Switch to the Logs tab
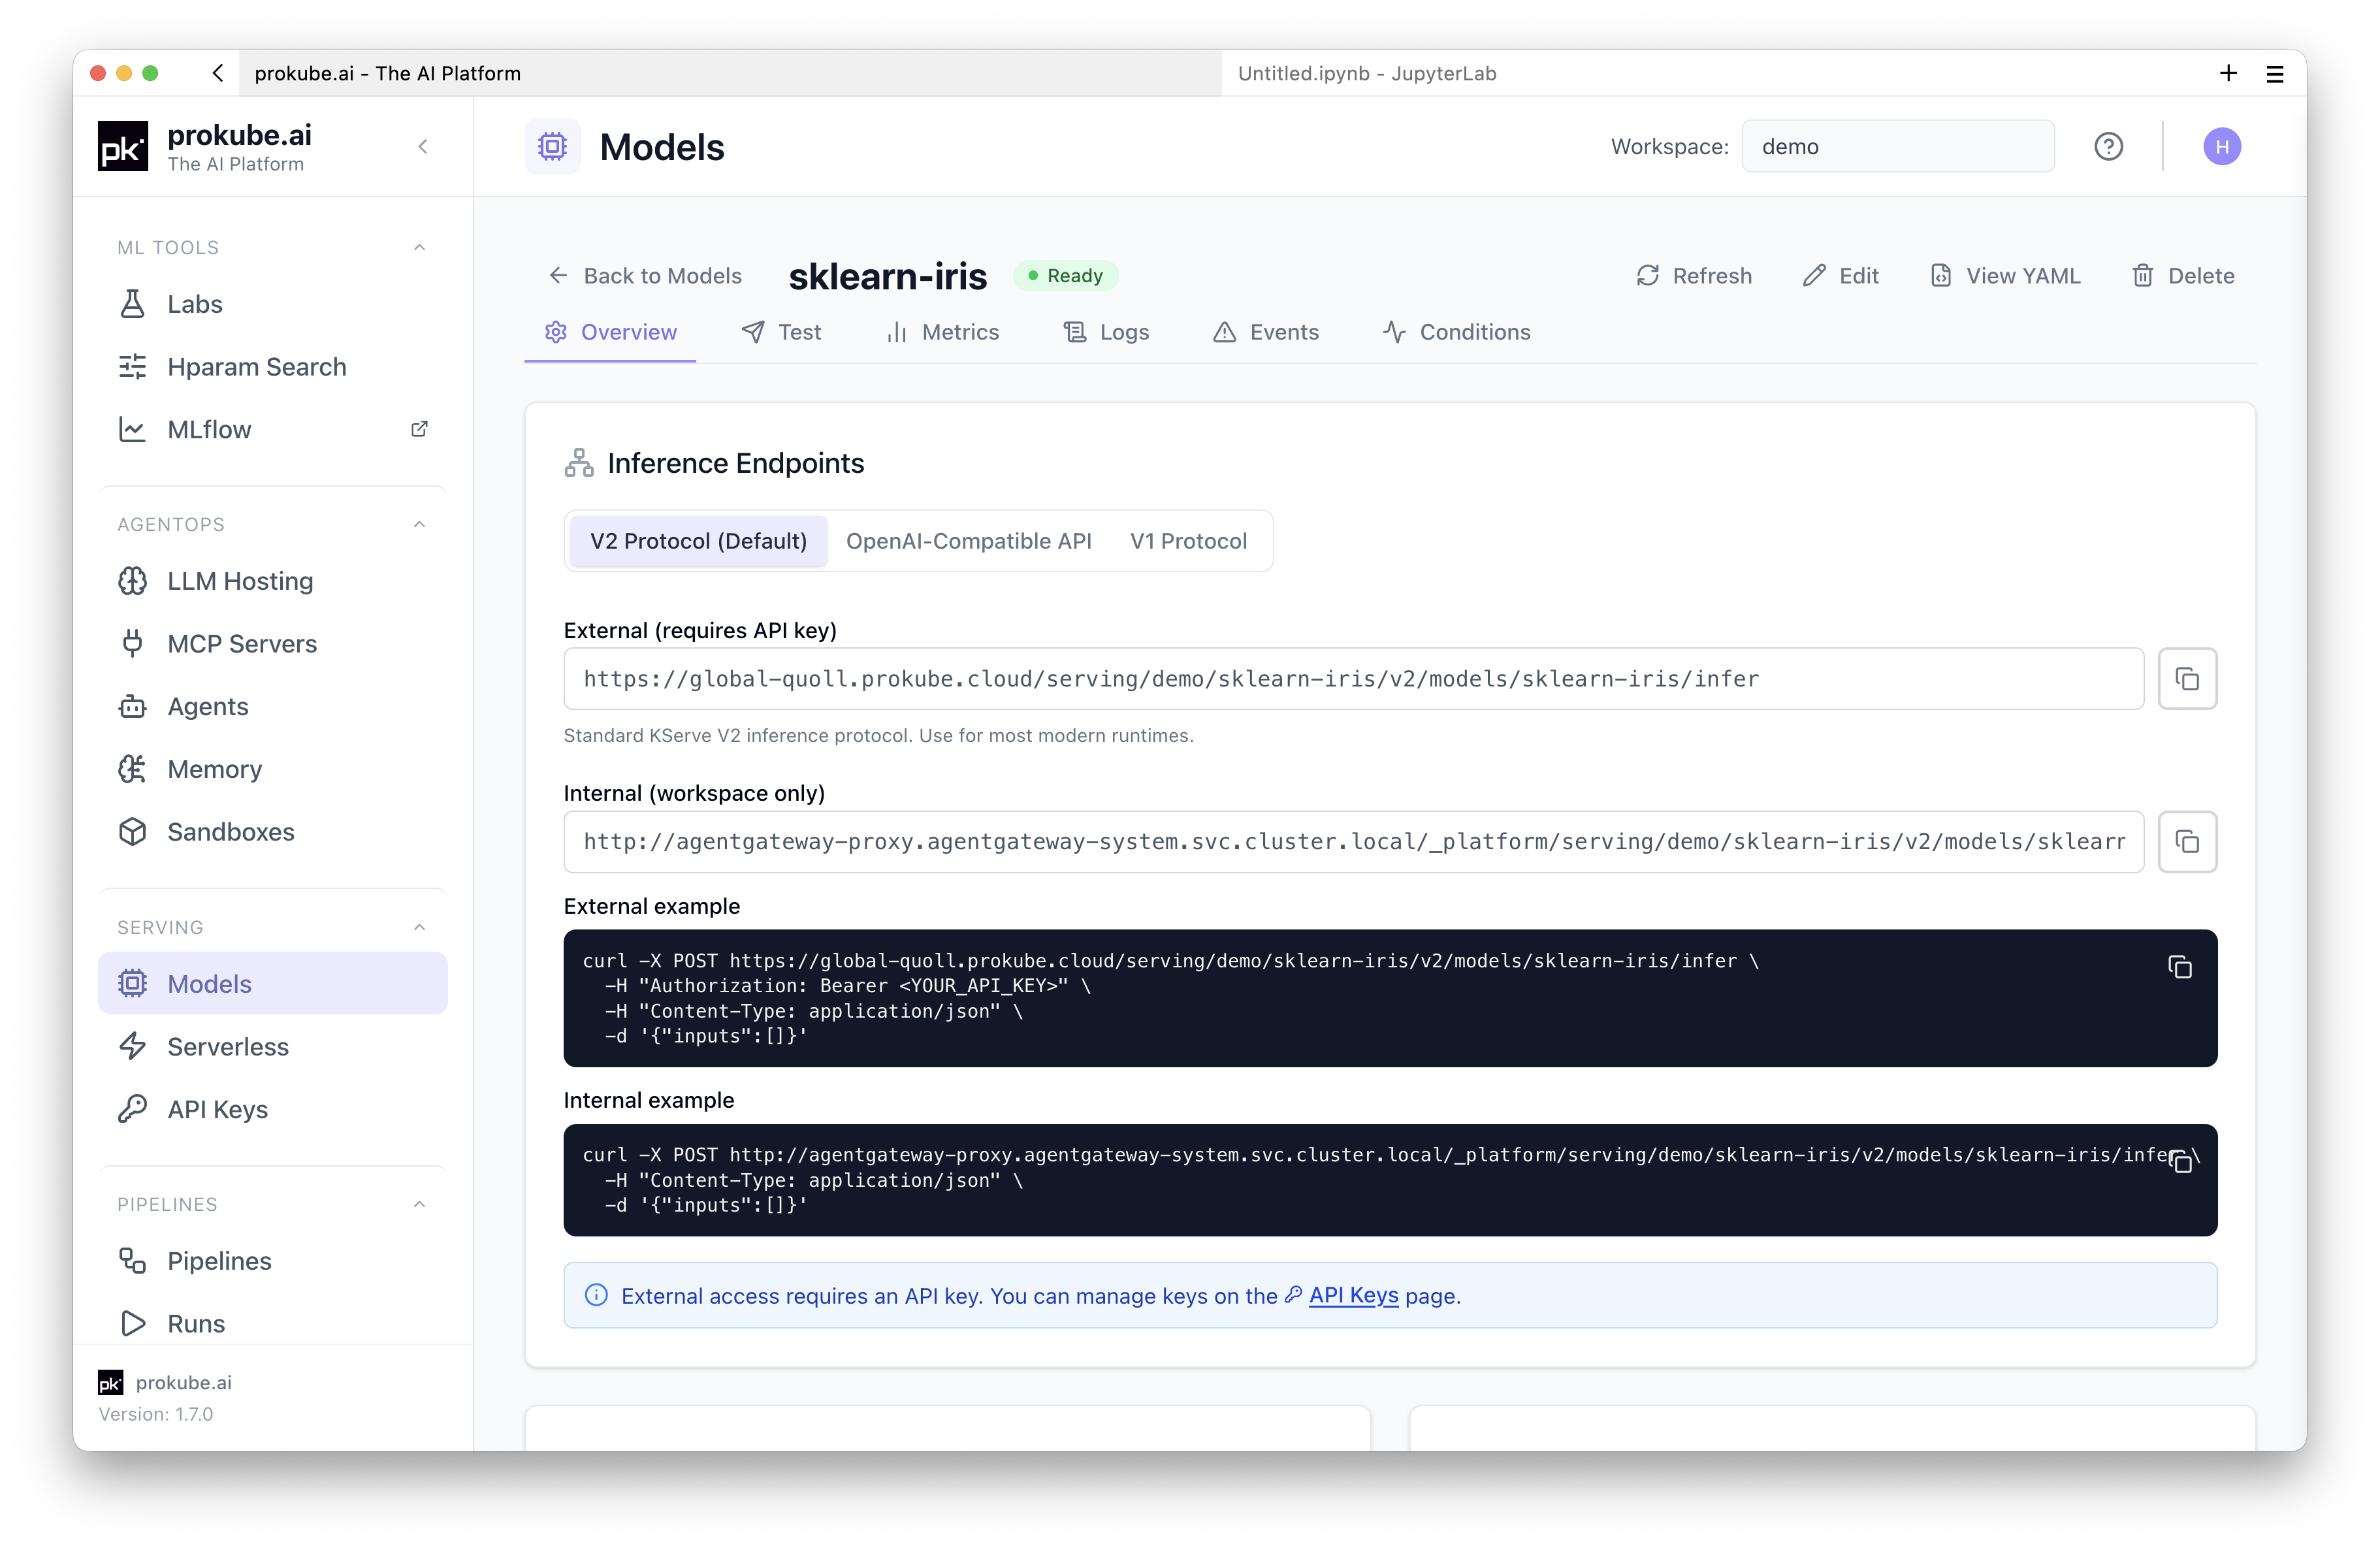 point(1105,332)
